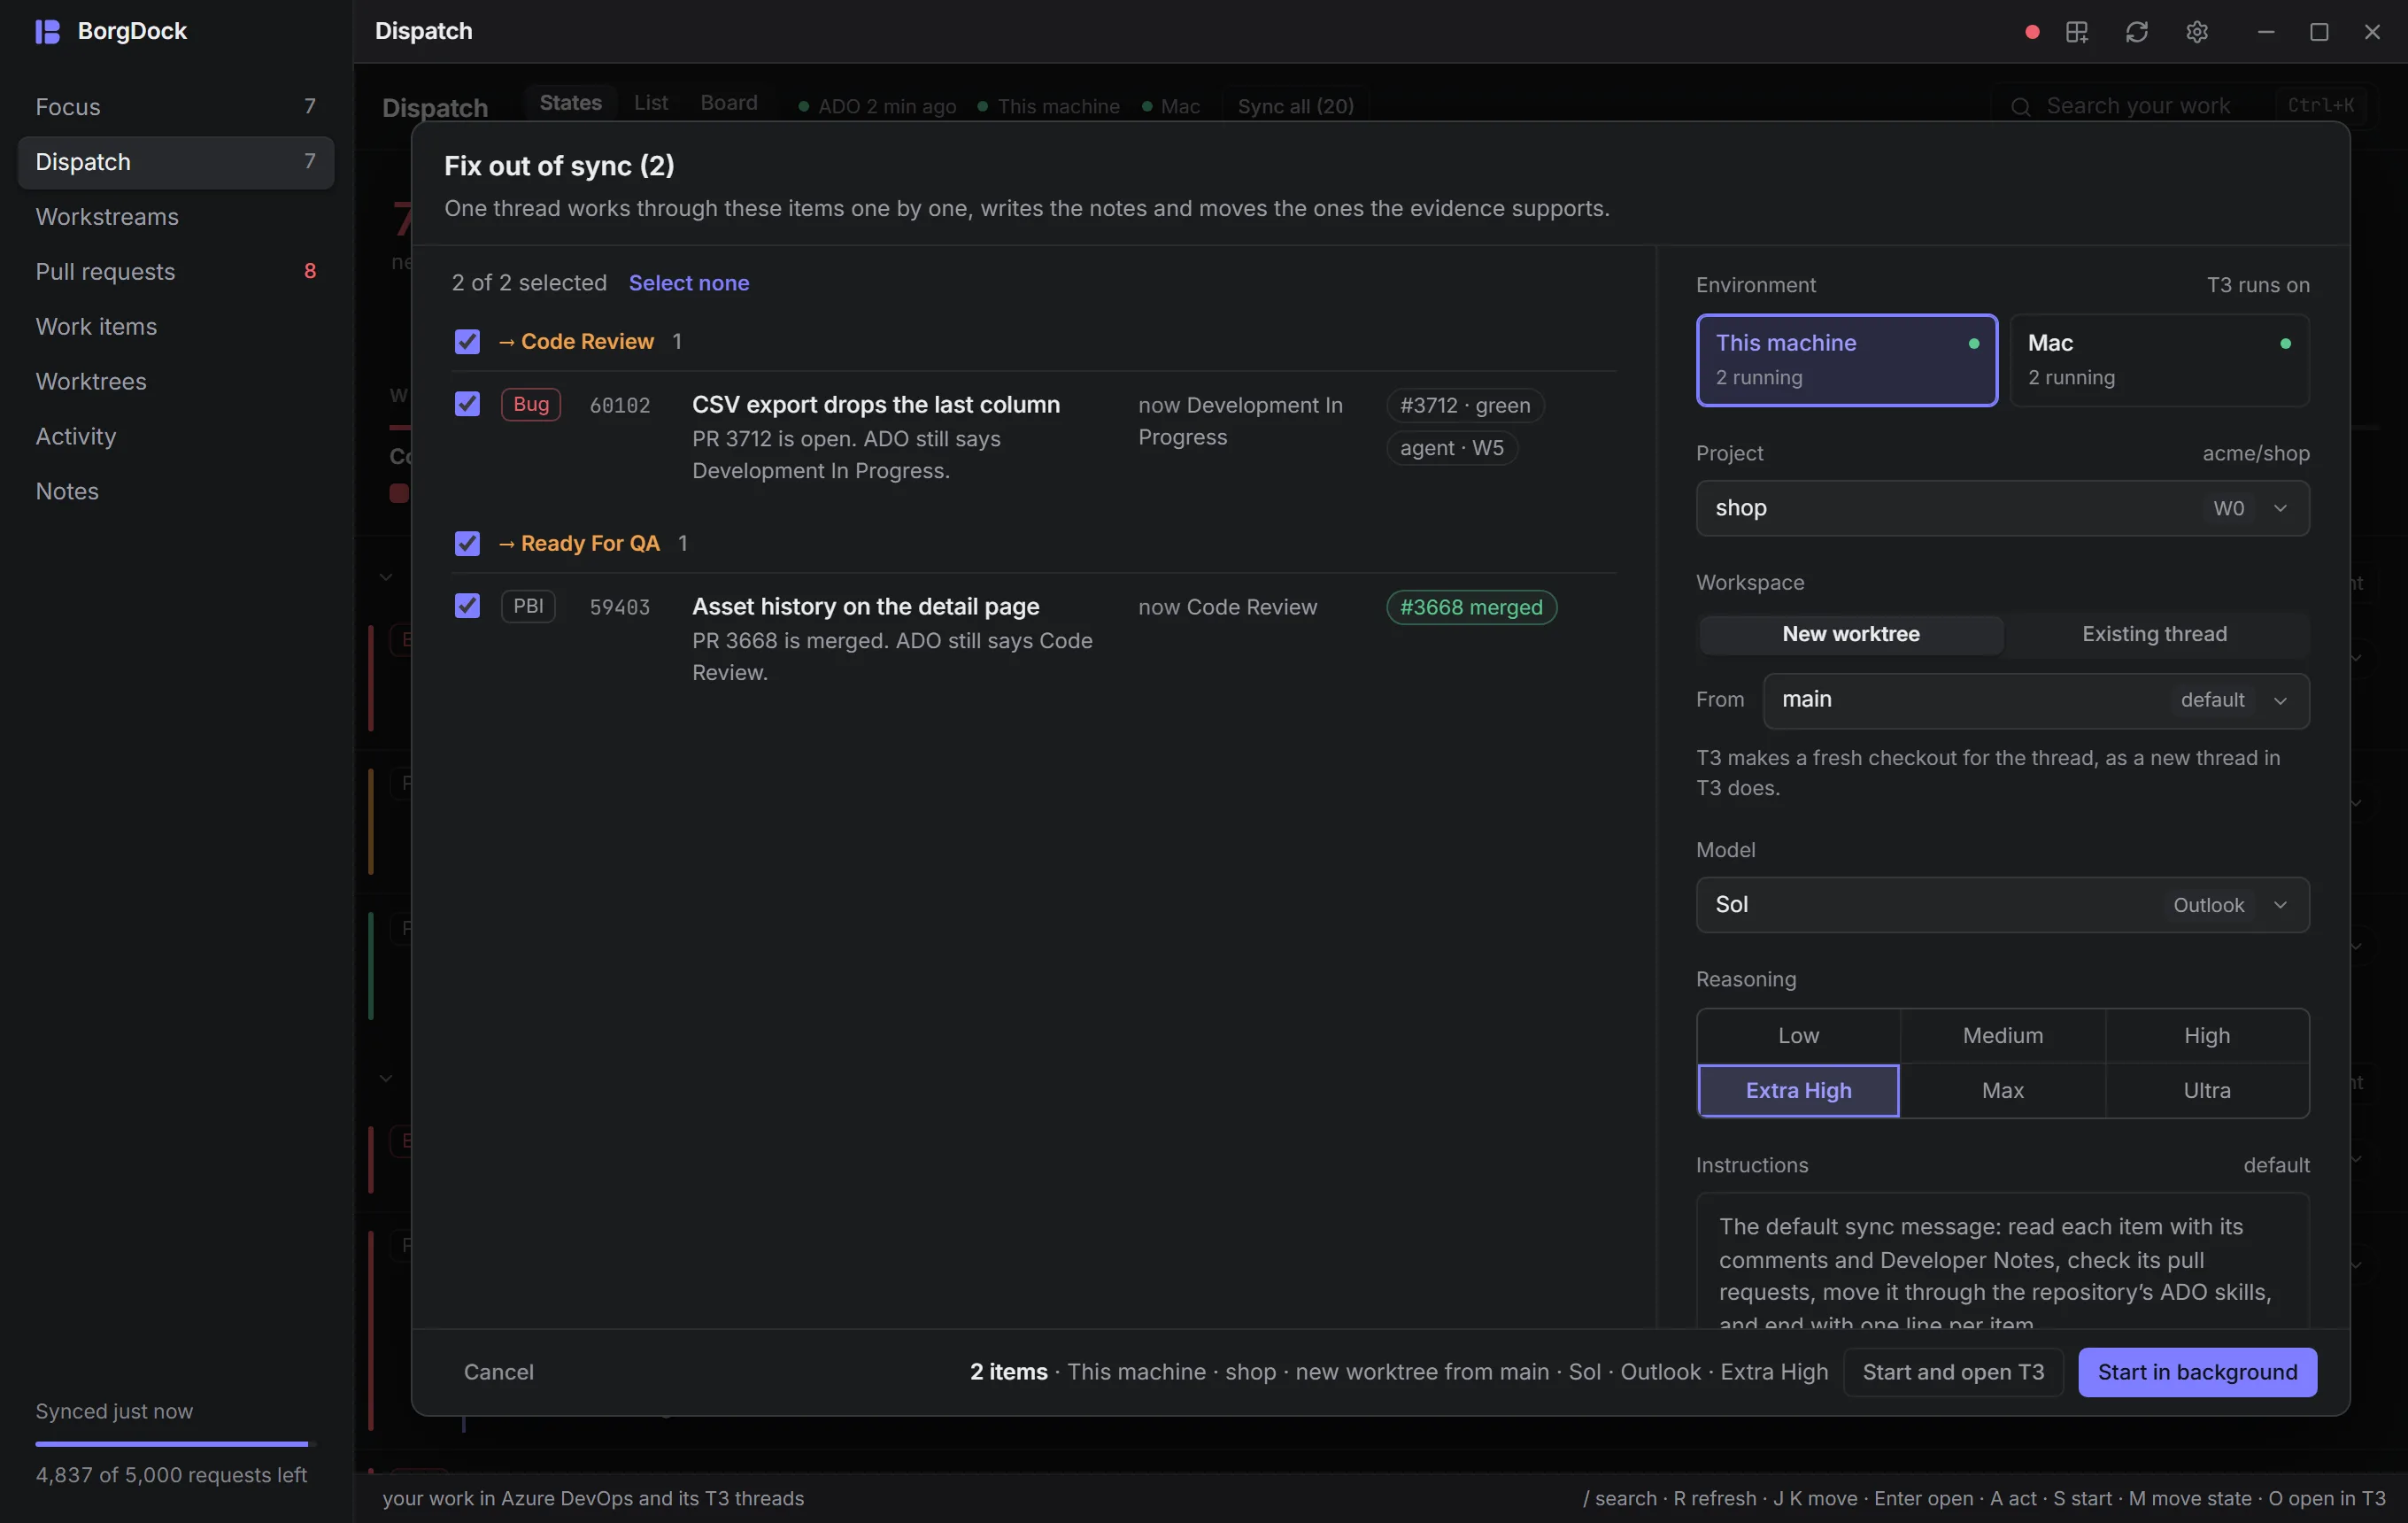Switch to the States view tab
This screenshot has width=2408, height=1523.
tap(571, 103)
